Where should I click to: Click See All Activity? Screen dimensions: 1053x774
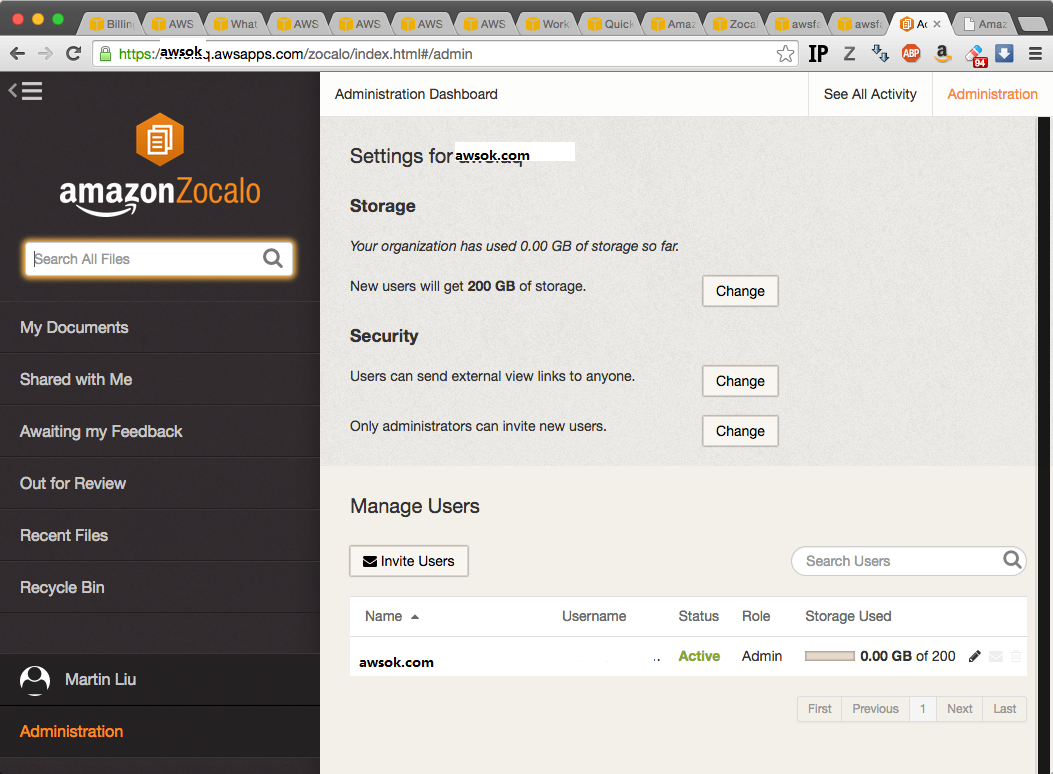(x=870, y=94)
